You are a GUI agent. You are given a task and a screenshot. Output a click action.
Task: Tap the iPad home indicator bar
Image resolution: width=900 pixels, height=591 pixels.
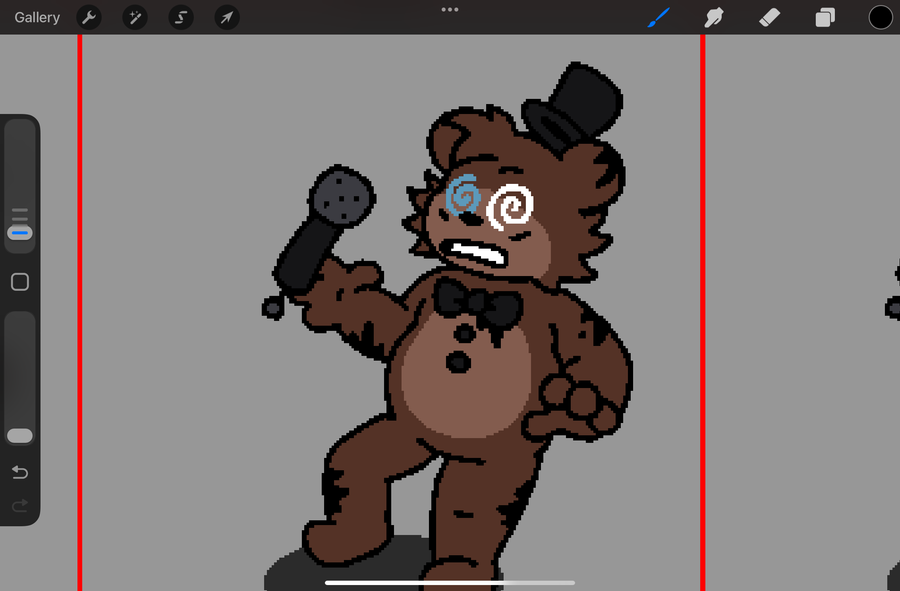(x=450, y=582)
